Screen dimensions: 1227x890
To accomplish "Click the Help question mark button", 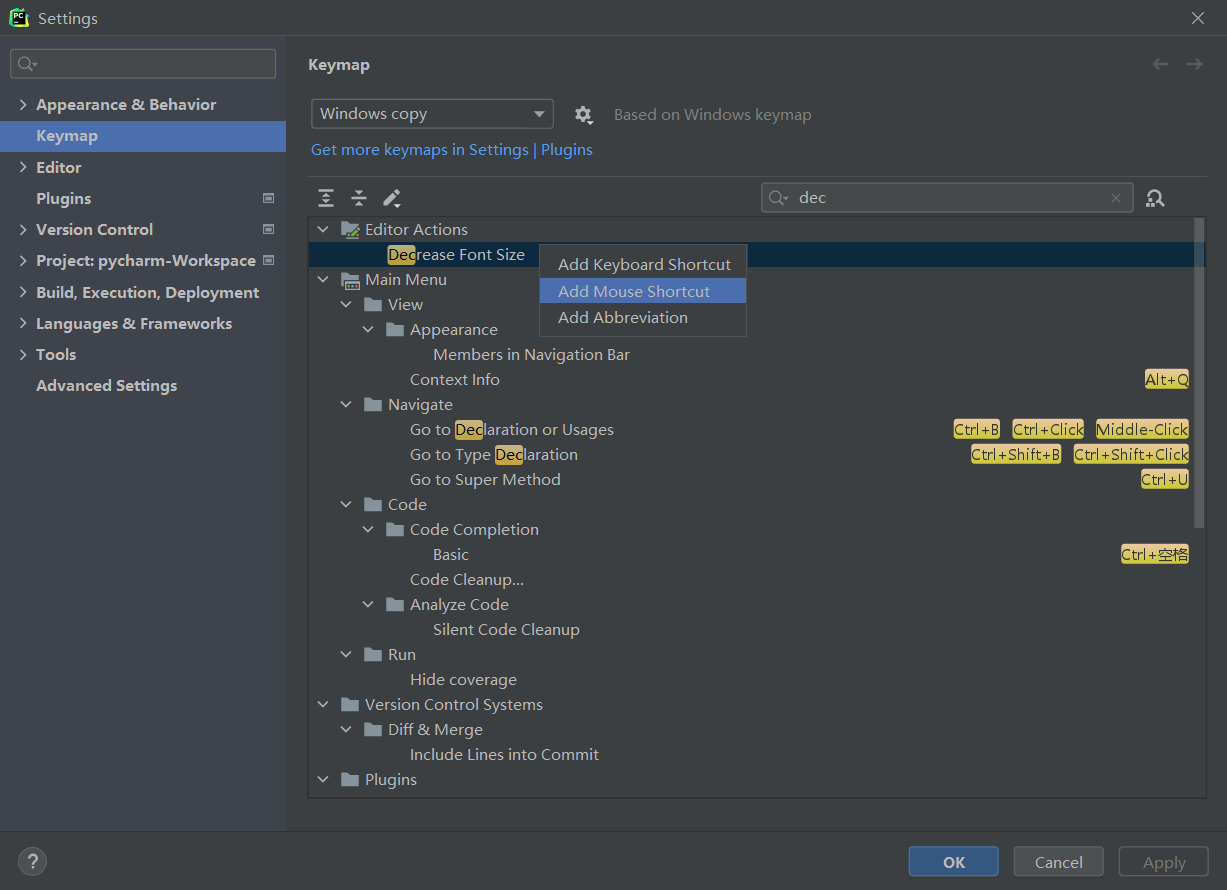I will coord(32,861).
